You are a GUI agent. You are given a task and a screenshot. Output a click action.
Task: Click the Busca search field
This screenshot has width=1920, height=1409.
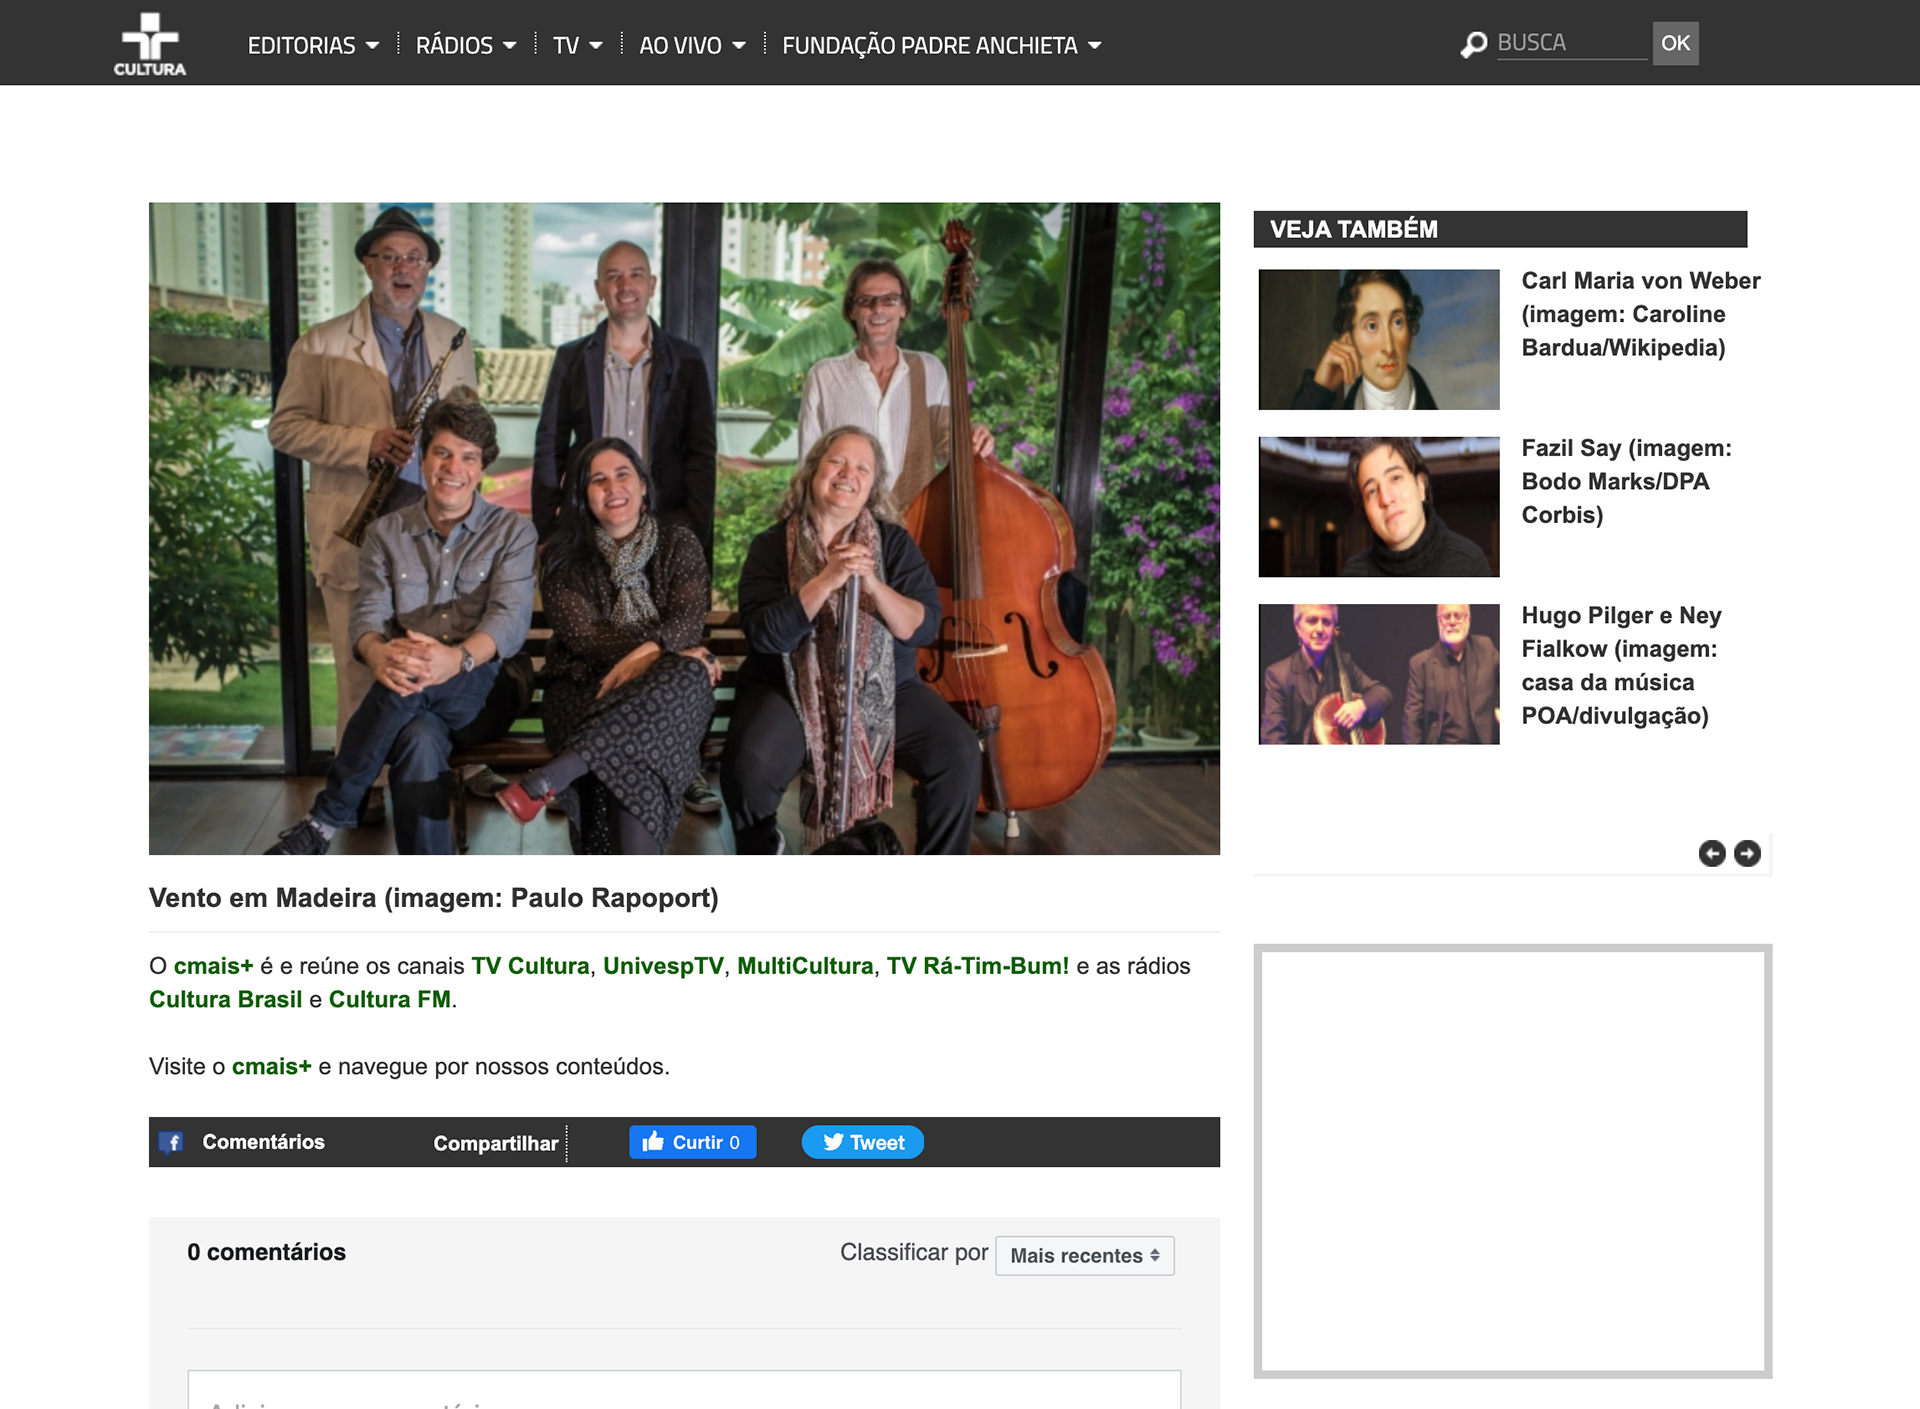tap(1570, 43)
